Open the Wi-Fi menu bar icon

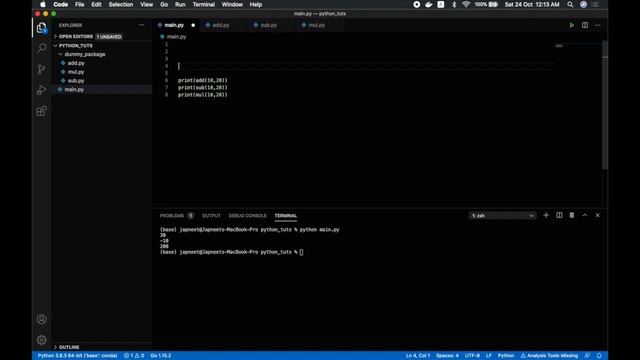click(466, 4)
